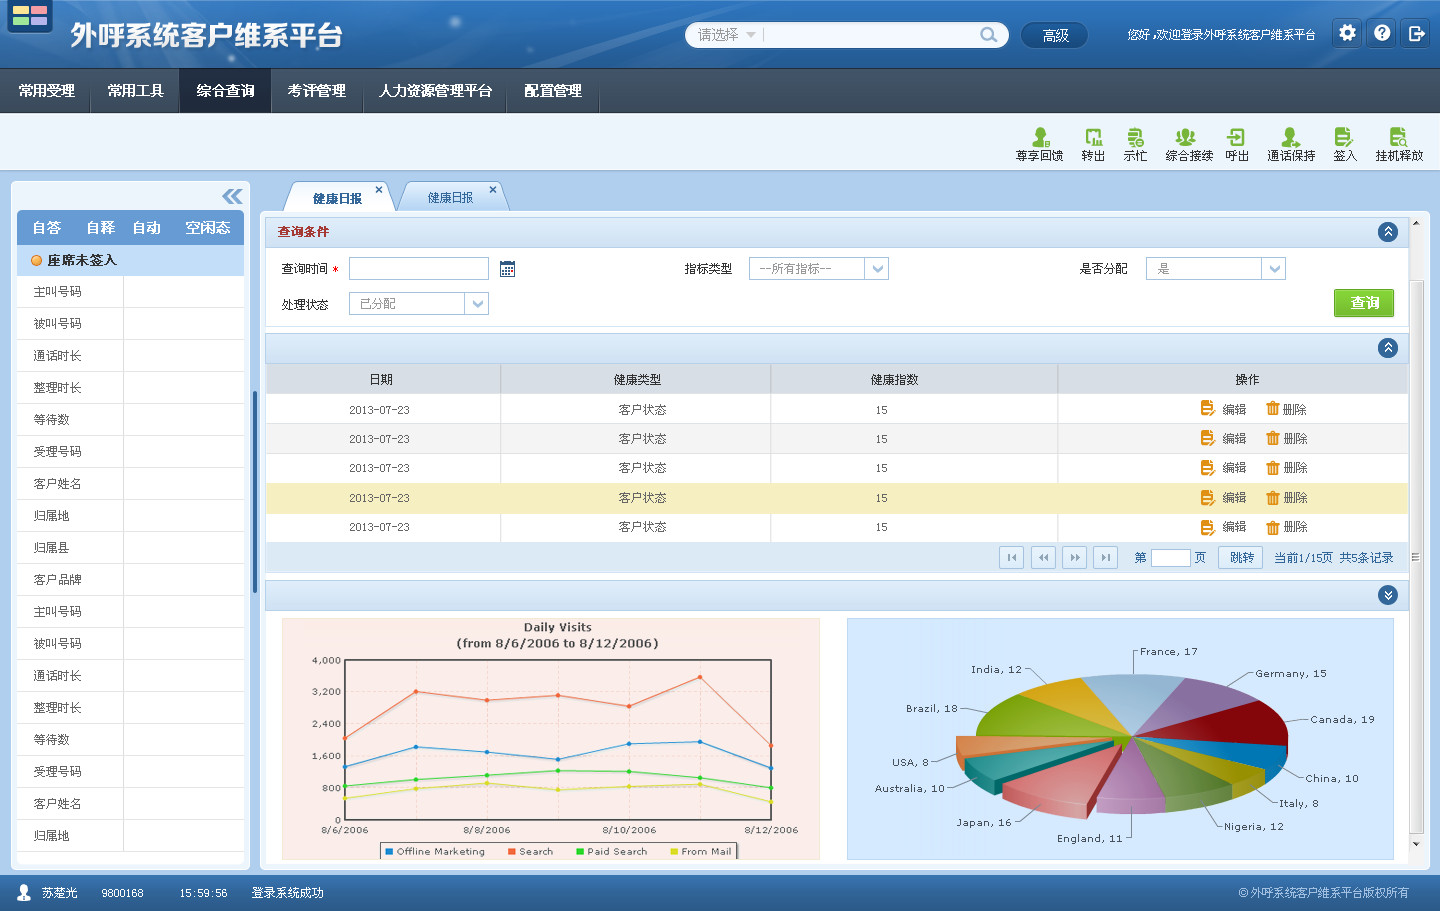Open the calendar date picker icon
This screenshot has width=1440, height=911.
tap(507, 269)
